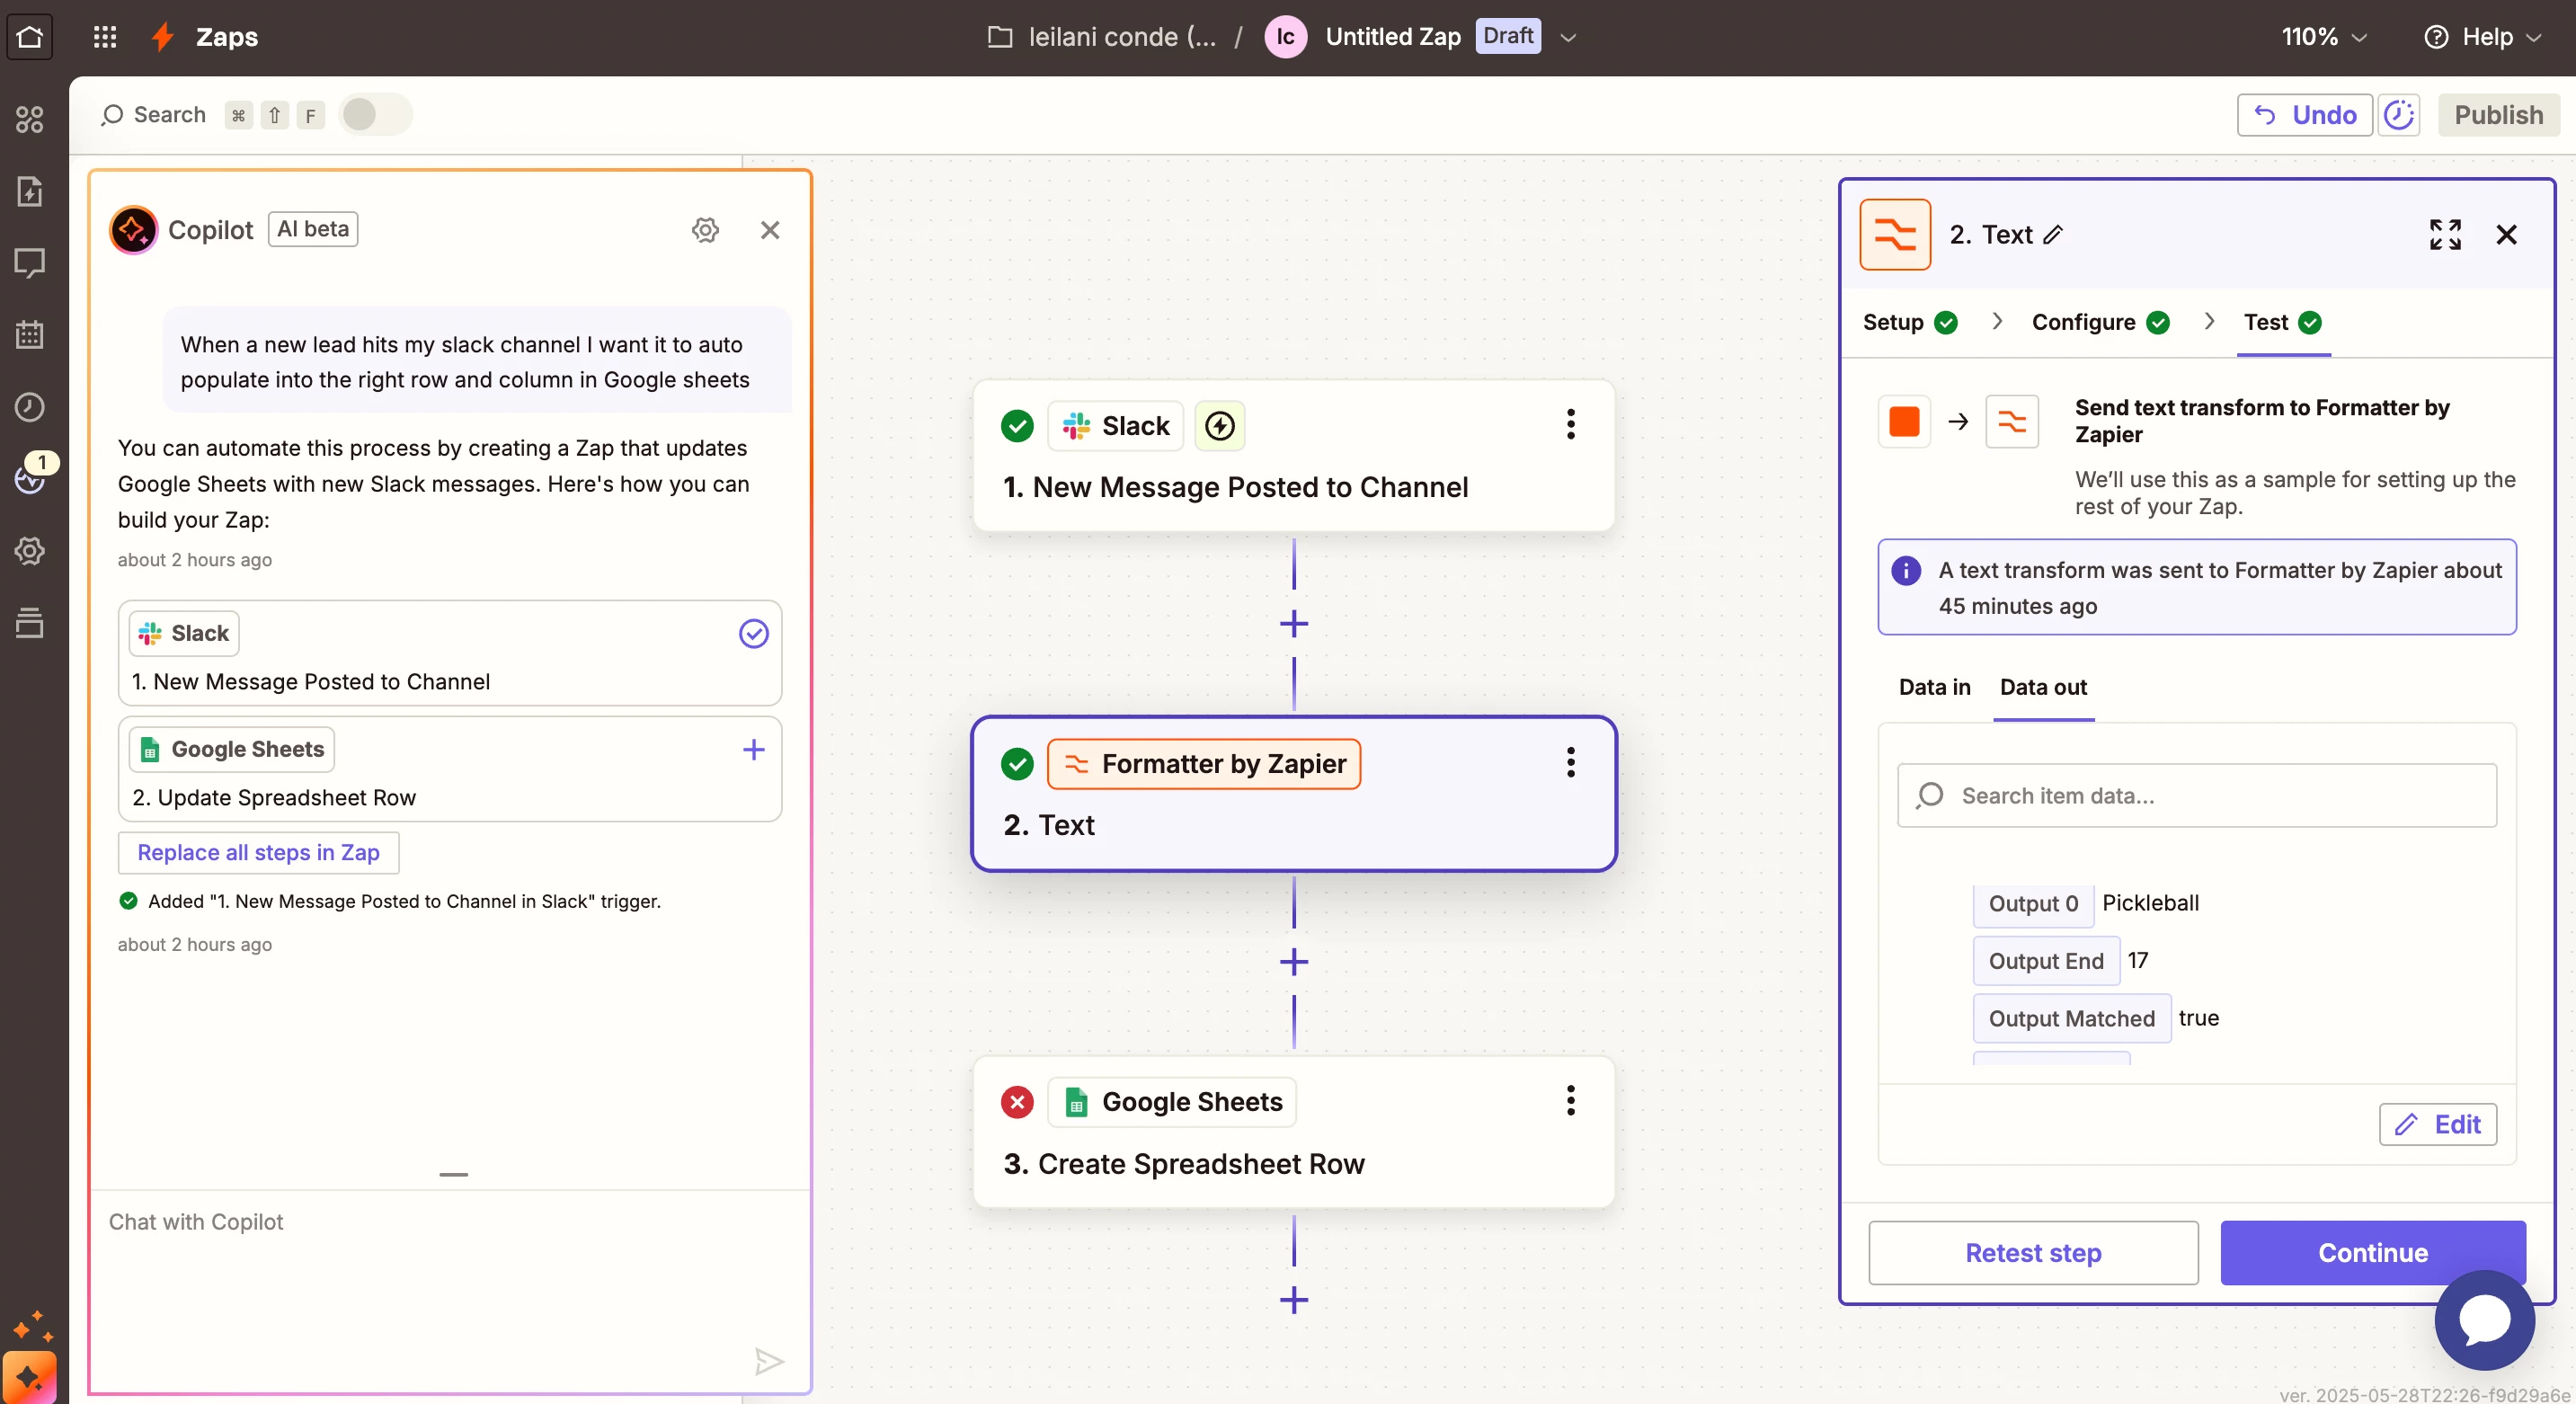
Task: Switch to the Configure tab
Action: [2100, 322]
